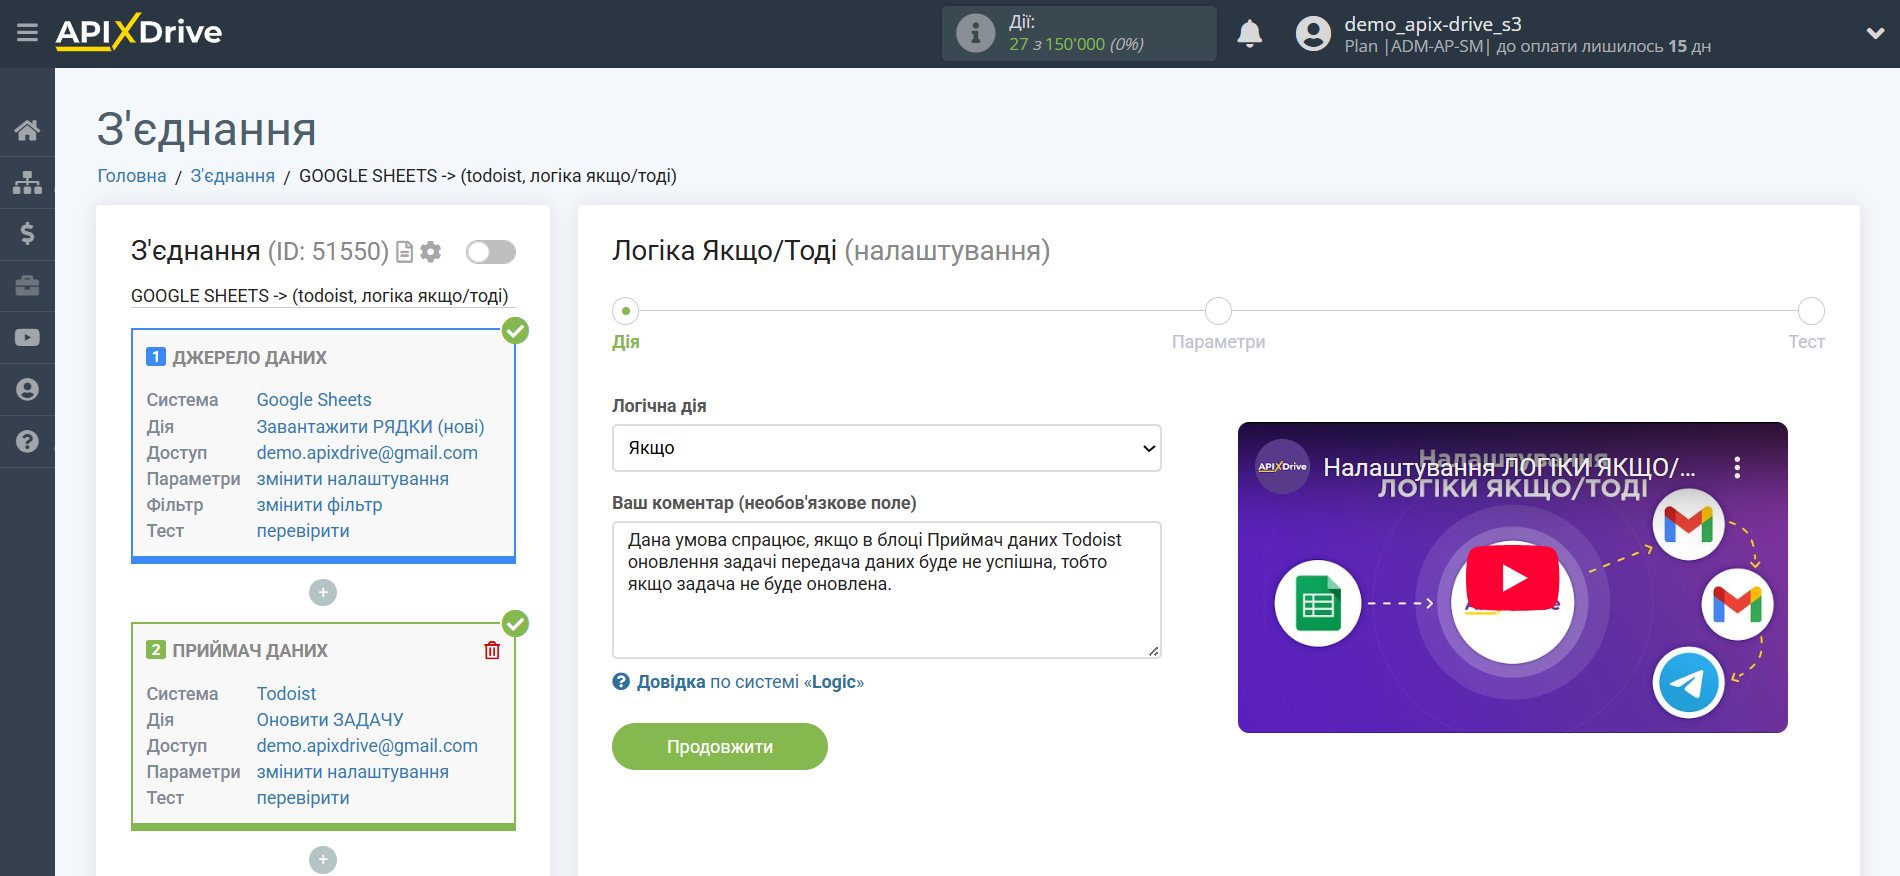Screen dimensions: 1900x876
Task: Click the ApiX-Drive logo
Action: point(139,32)
